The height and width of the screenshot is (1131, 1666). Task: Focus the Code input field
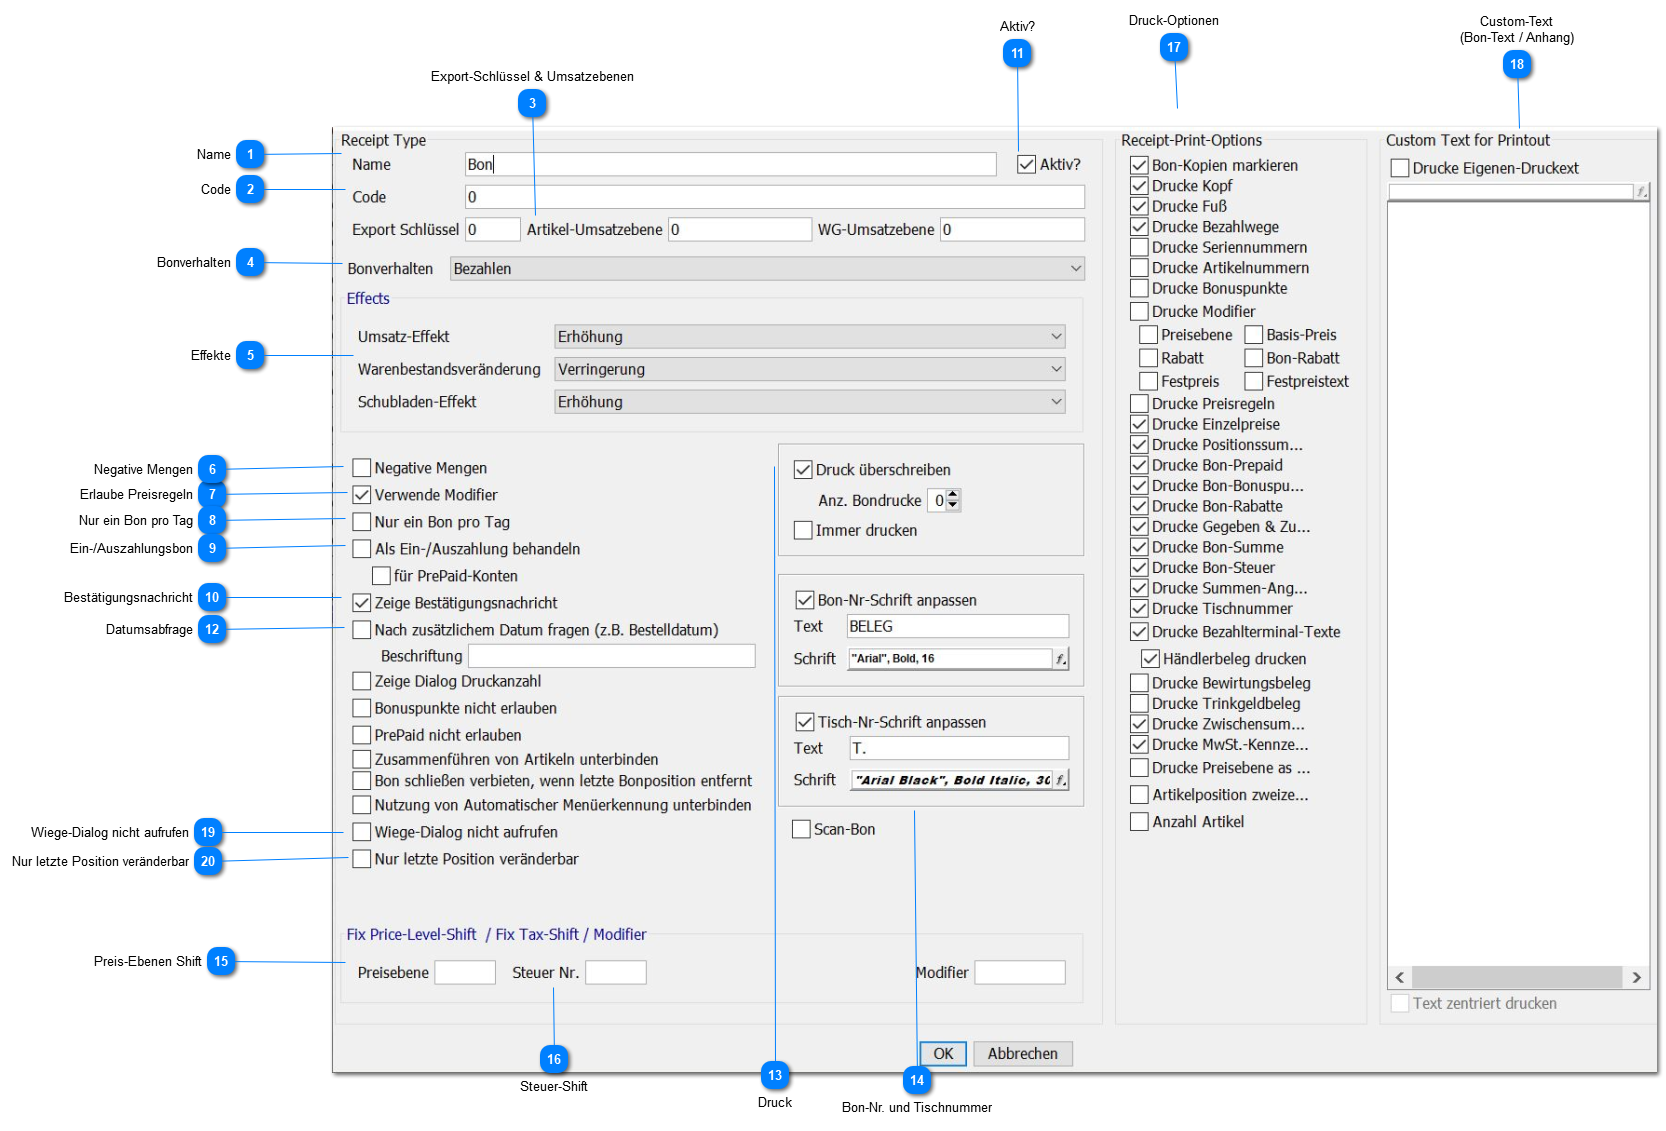pos(775,197)
